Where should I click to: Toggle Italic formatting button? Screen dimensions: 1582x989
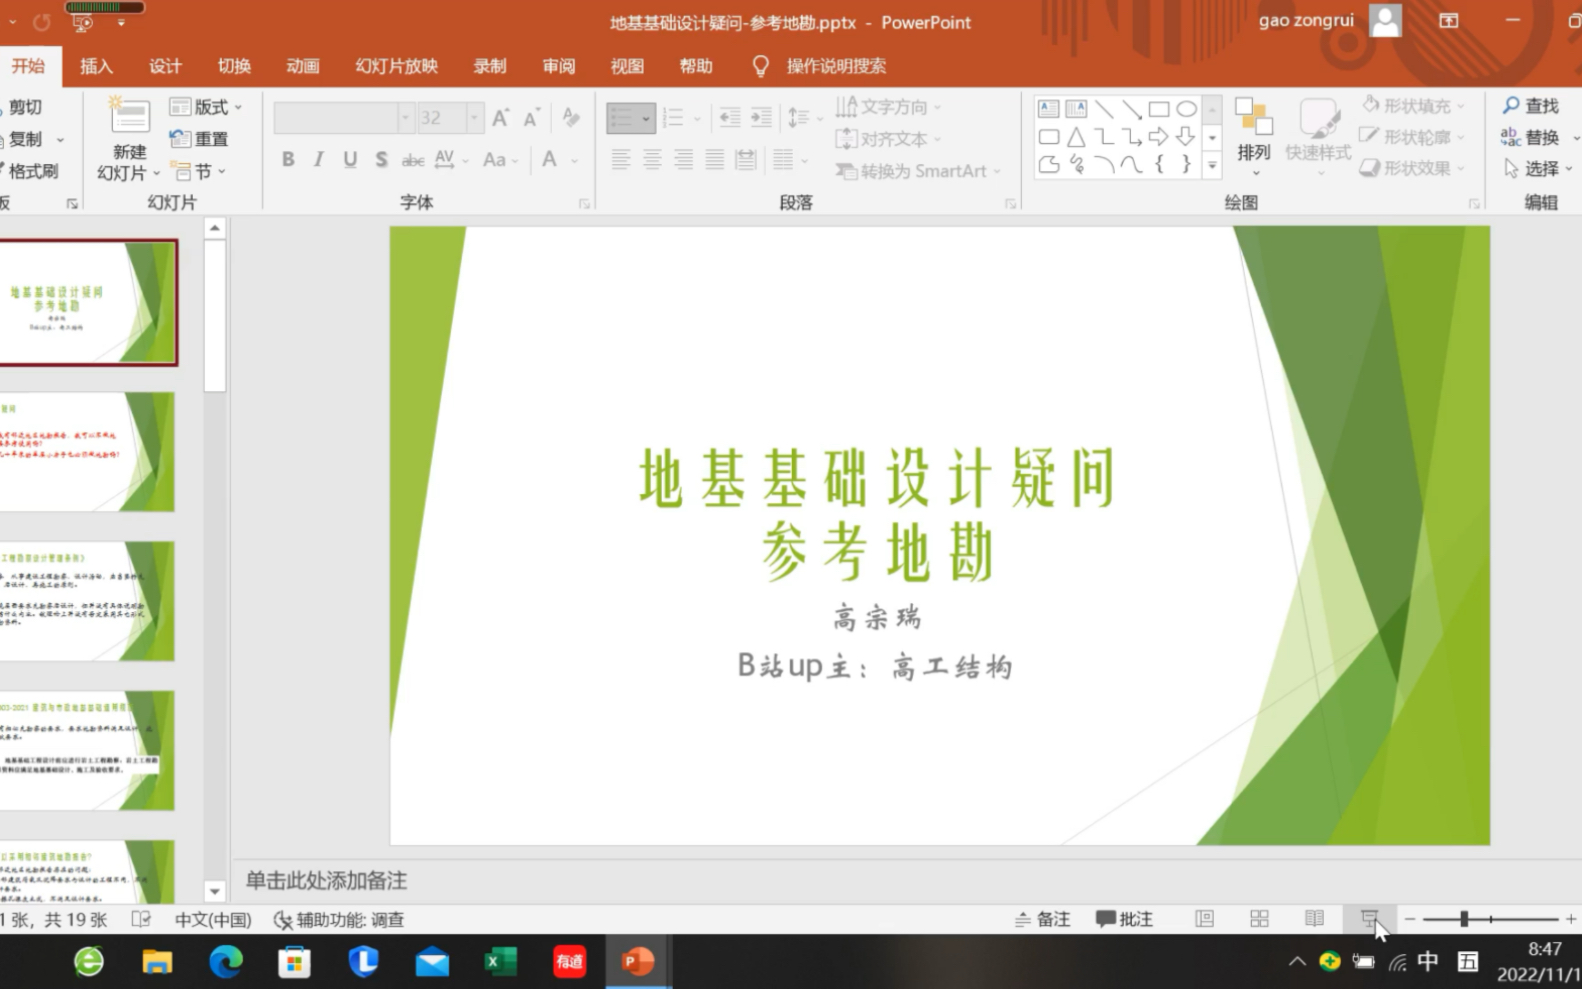pyautogui.click(x=319, y=159)
